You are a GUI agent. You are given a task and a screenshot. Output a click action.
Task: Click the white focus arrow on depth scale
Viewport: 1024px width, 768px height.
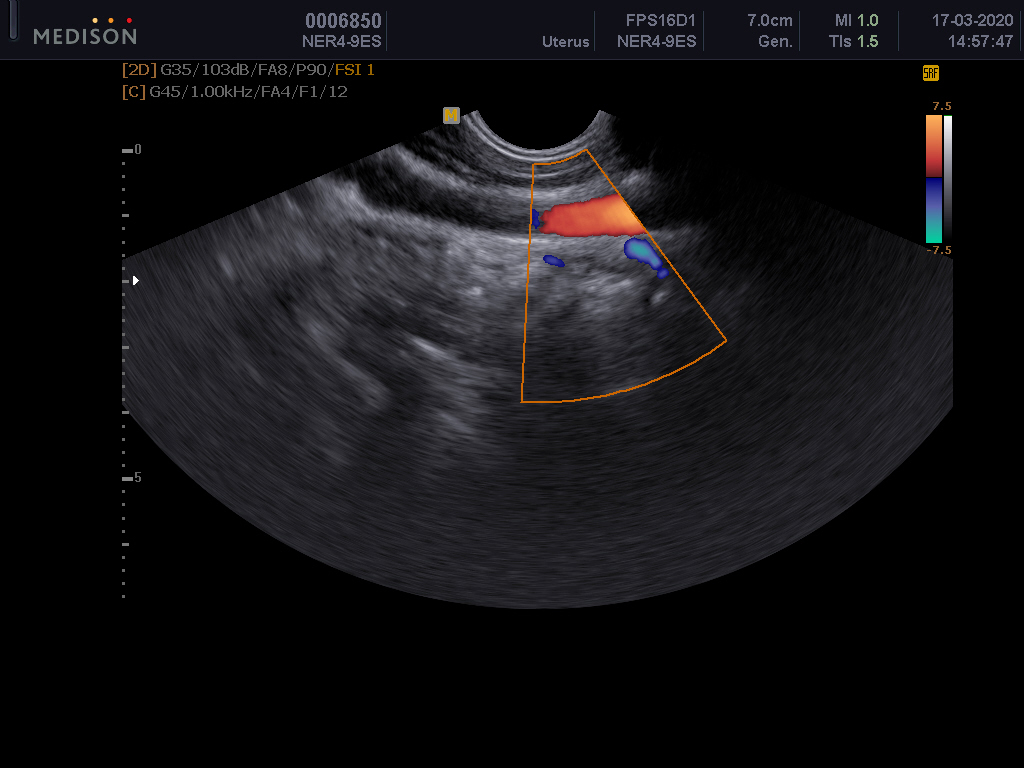(x=136, y=280)
